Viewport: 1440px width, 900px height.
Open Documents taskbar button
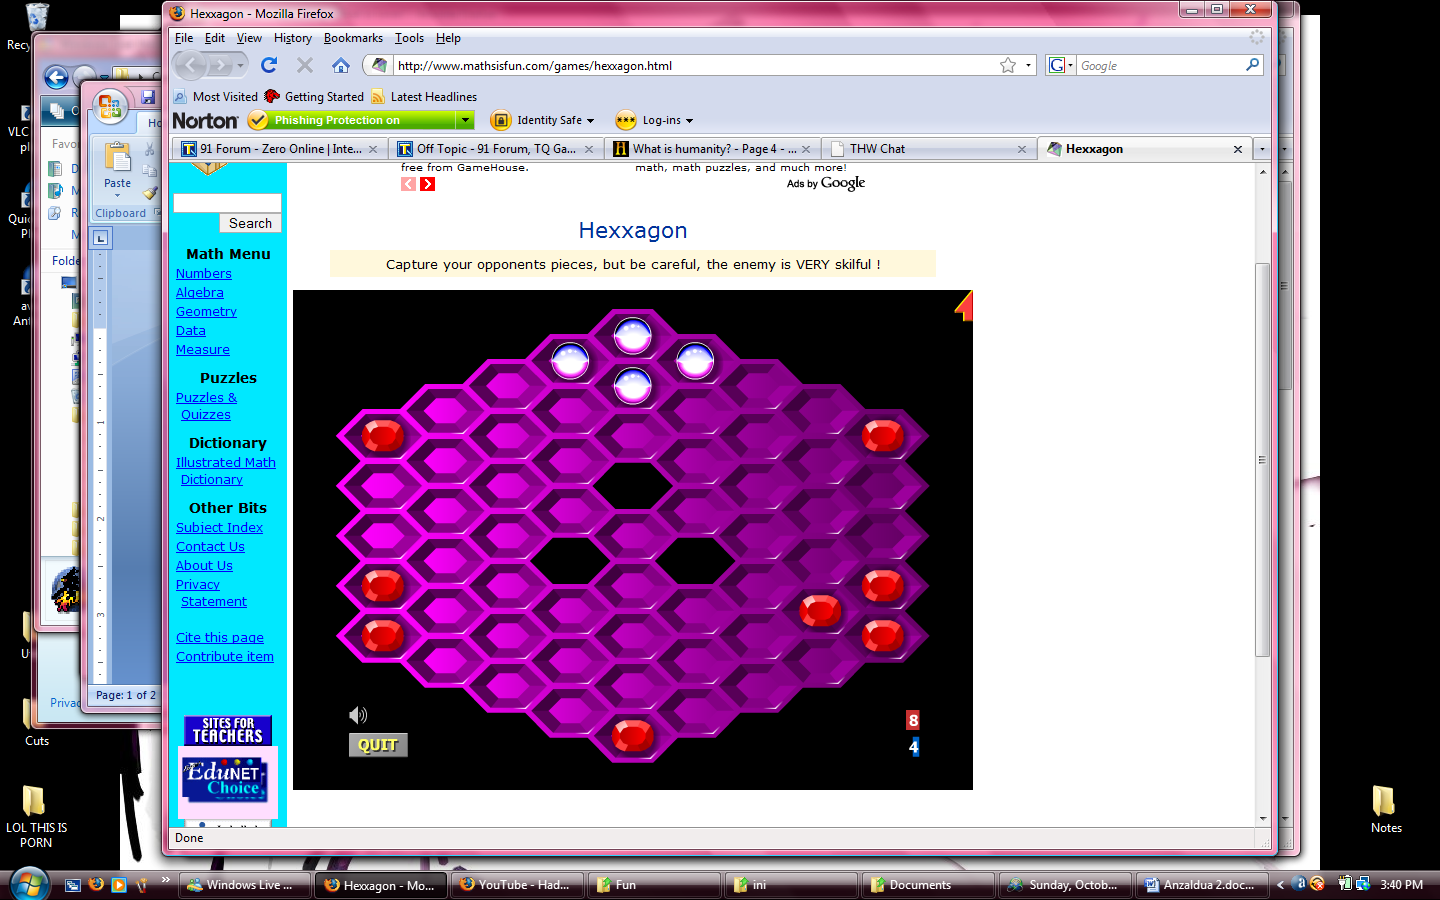[x=928, y=885]
